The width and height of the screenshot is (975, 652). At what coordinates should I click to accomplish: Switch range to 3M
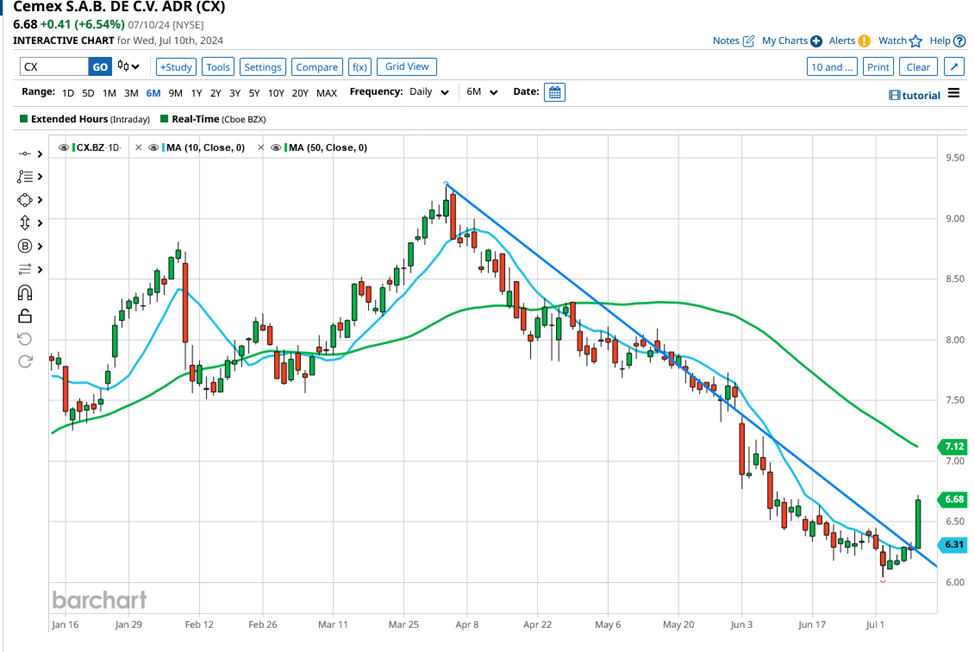click(x=131, y=92)
